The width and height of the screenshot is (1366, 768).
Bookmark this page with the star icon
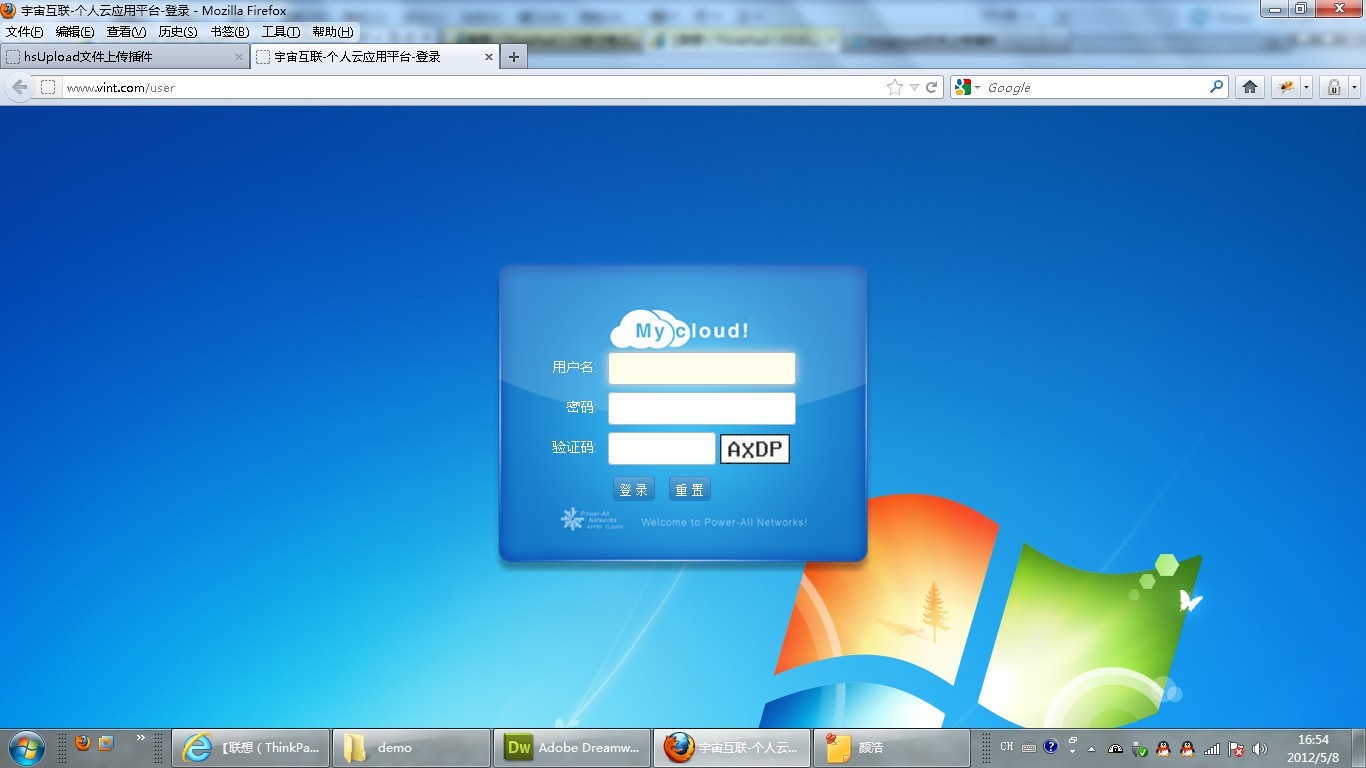click(x=894, y=87)
